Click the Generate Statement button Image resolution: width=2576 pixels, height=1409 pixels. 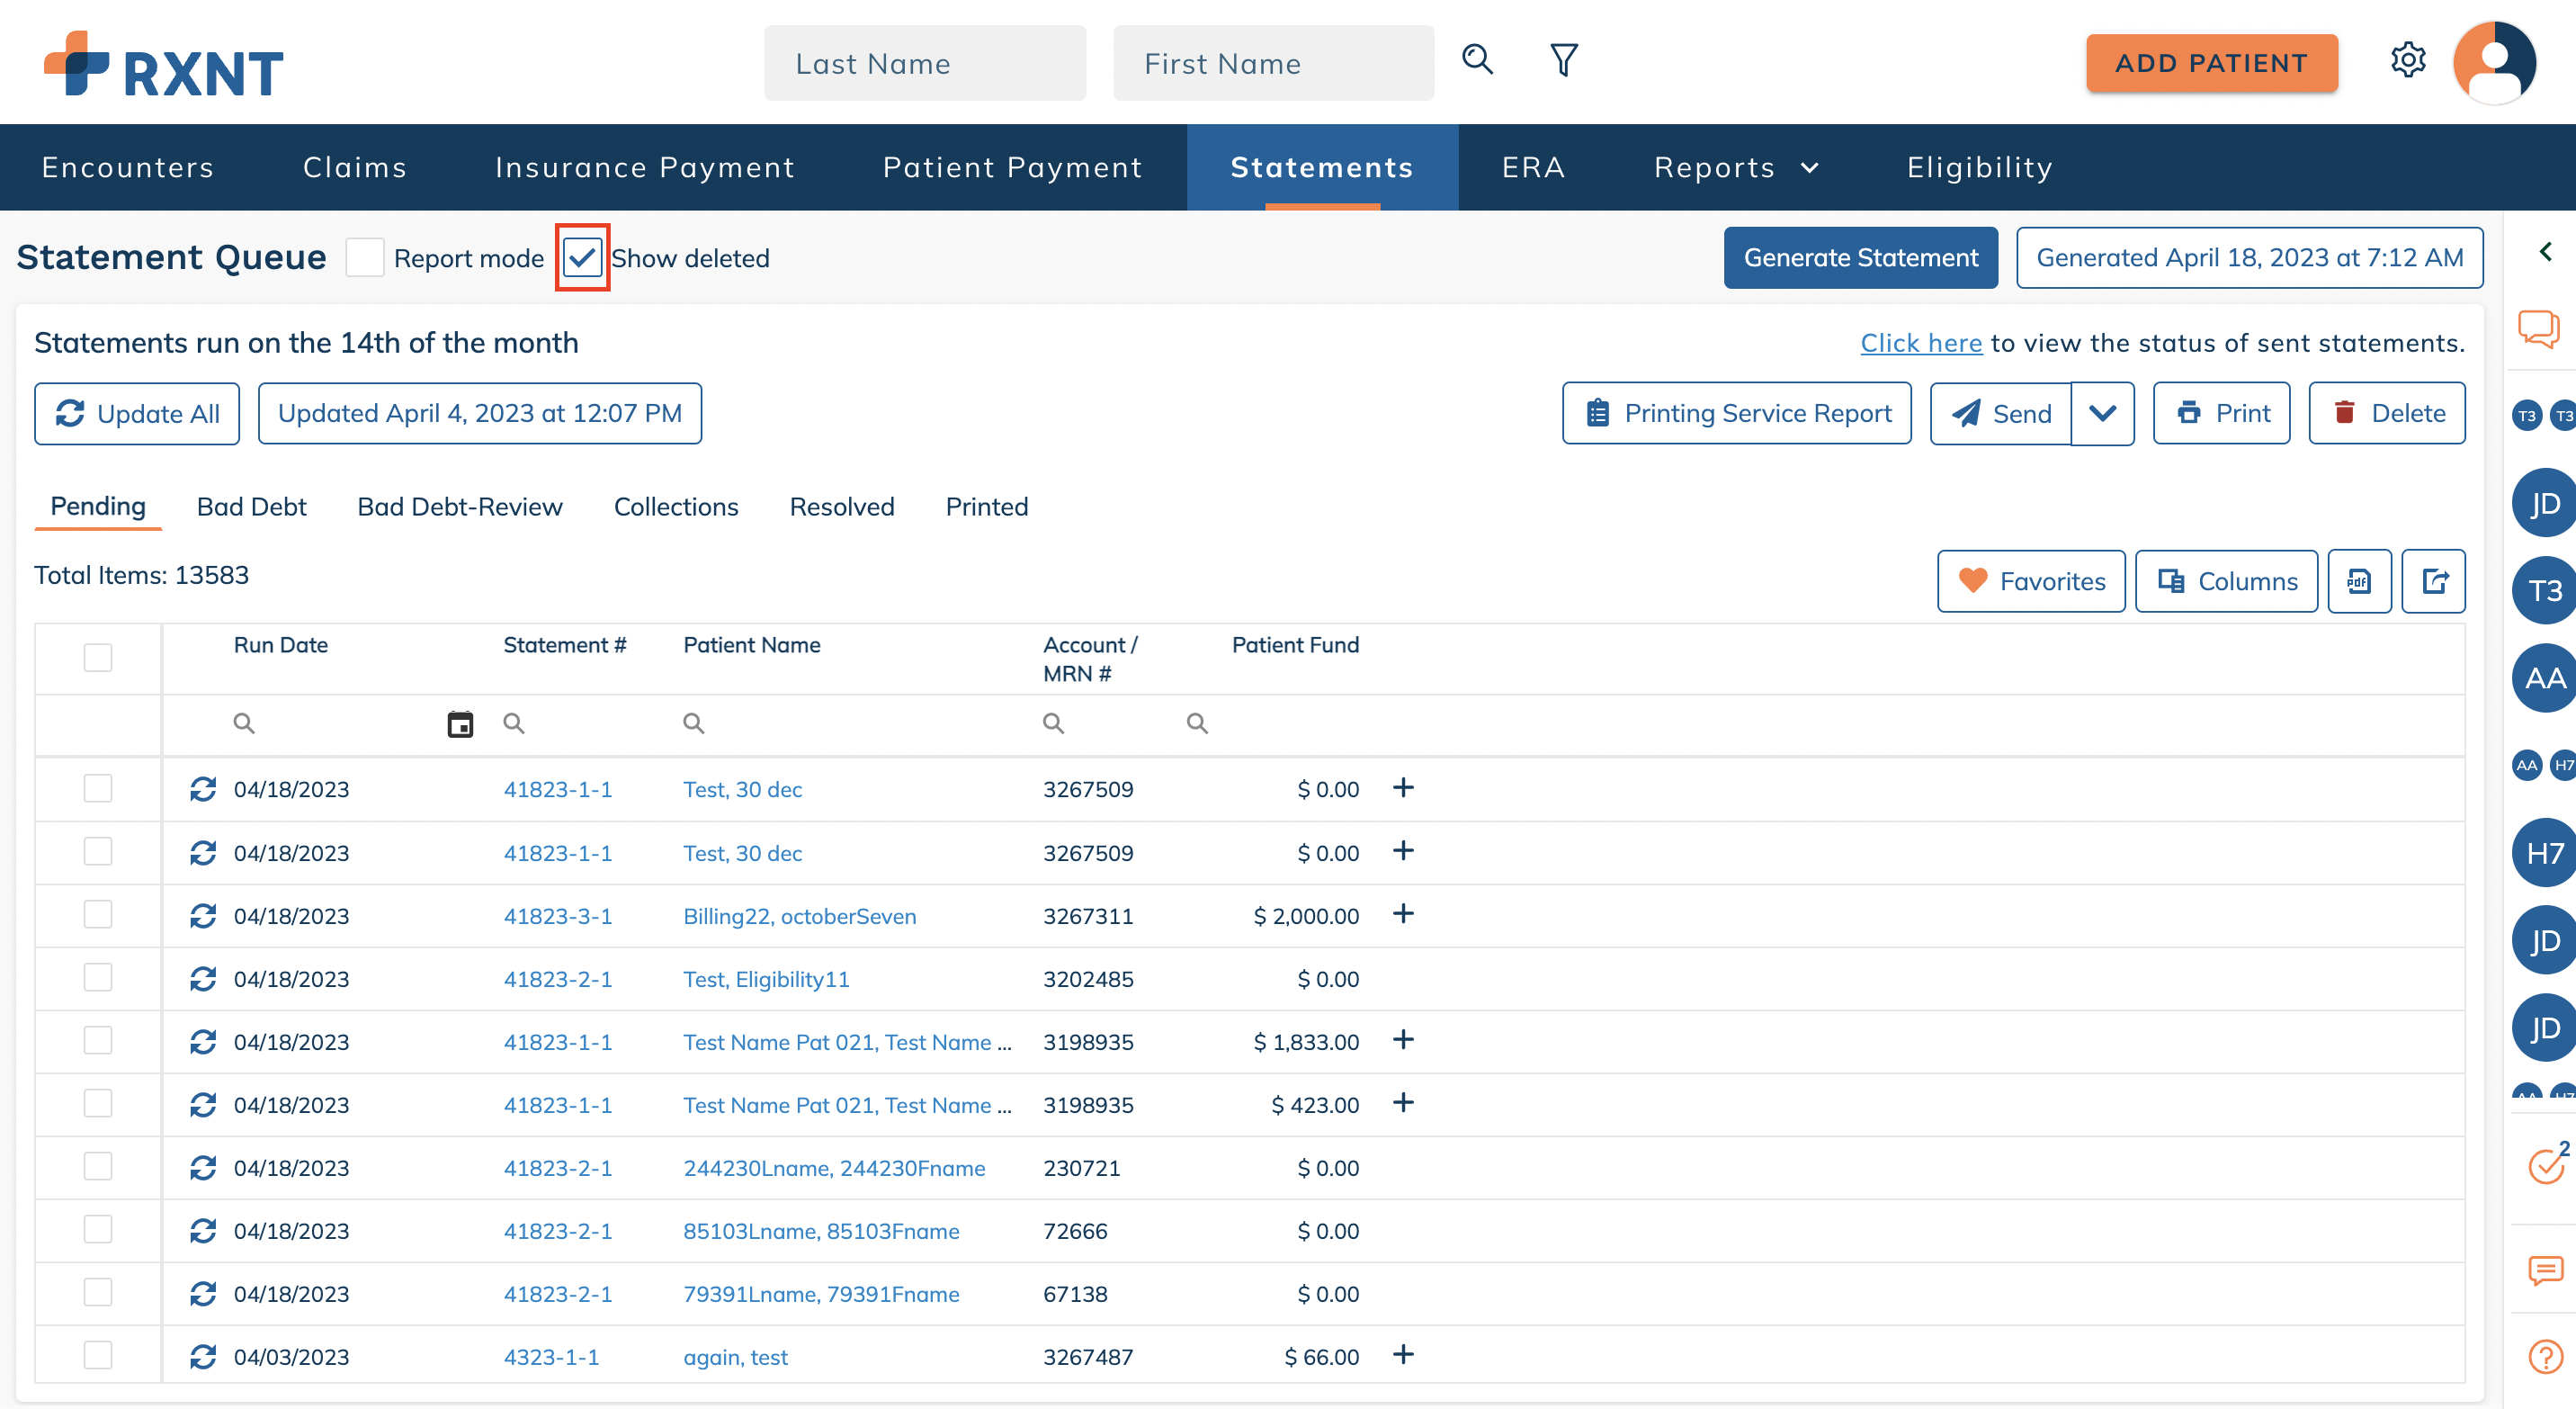coord(1860,258)
